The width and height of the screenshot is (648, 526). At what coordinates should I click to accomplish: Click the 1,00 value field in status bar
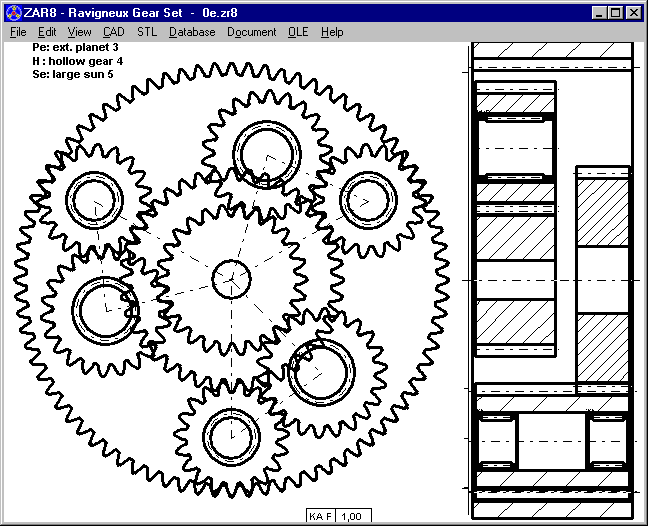point(355,516)
